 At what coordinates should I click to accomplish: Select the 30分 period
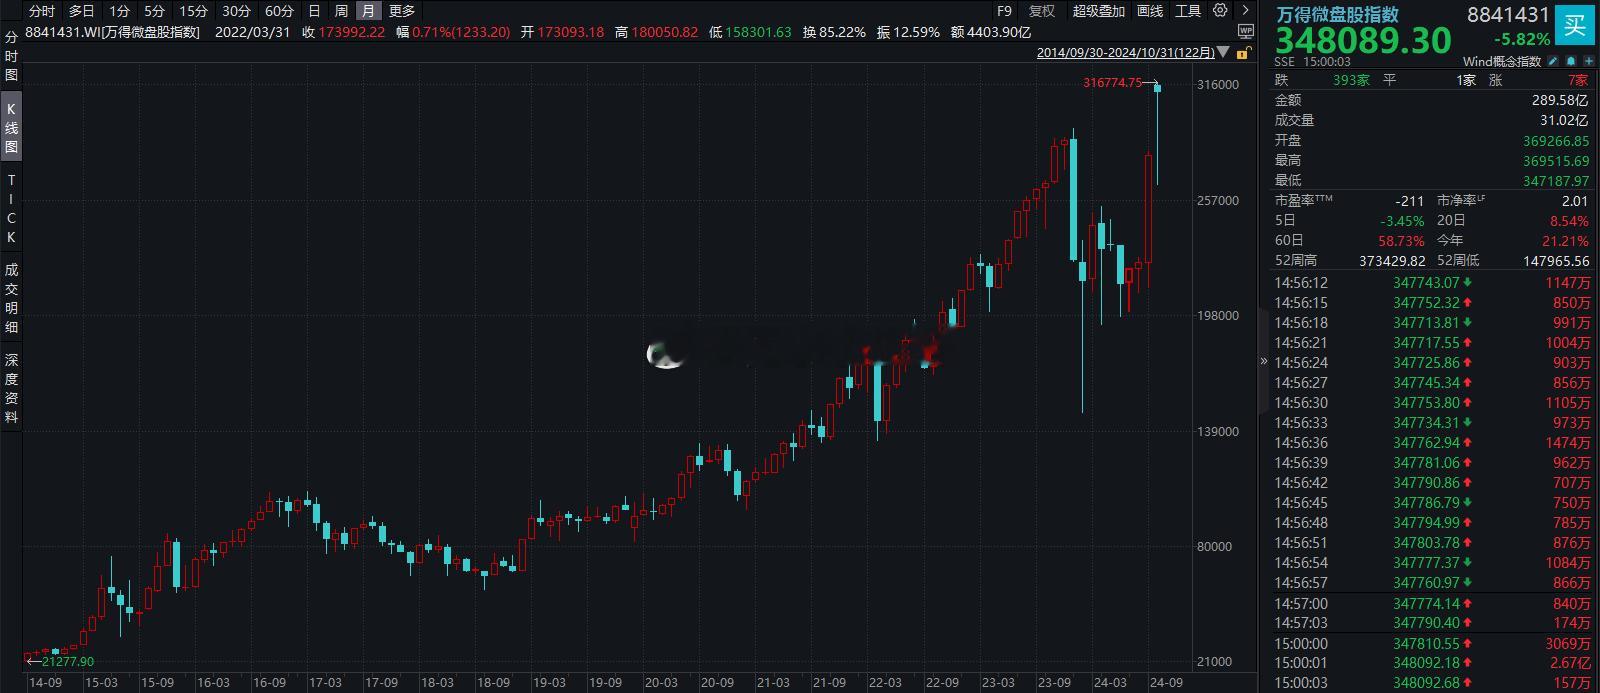click(236, 11)
